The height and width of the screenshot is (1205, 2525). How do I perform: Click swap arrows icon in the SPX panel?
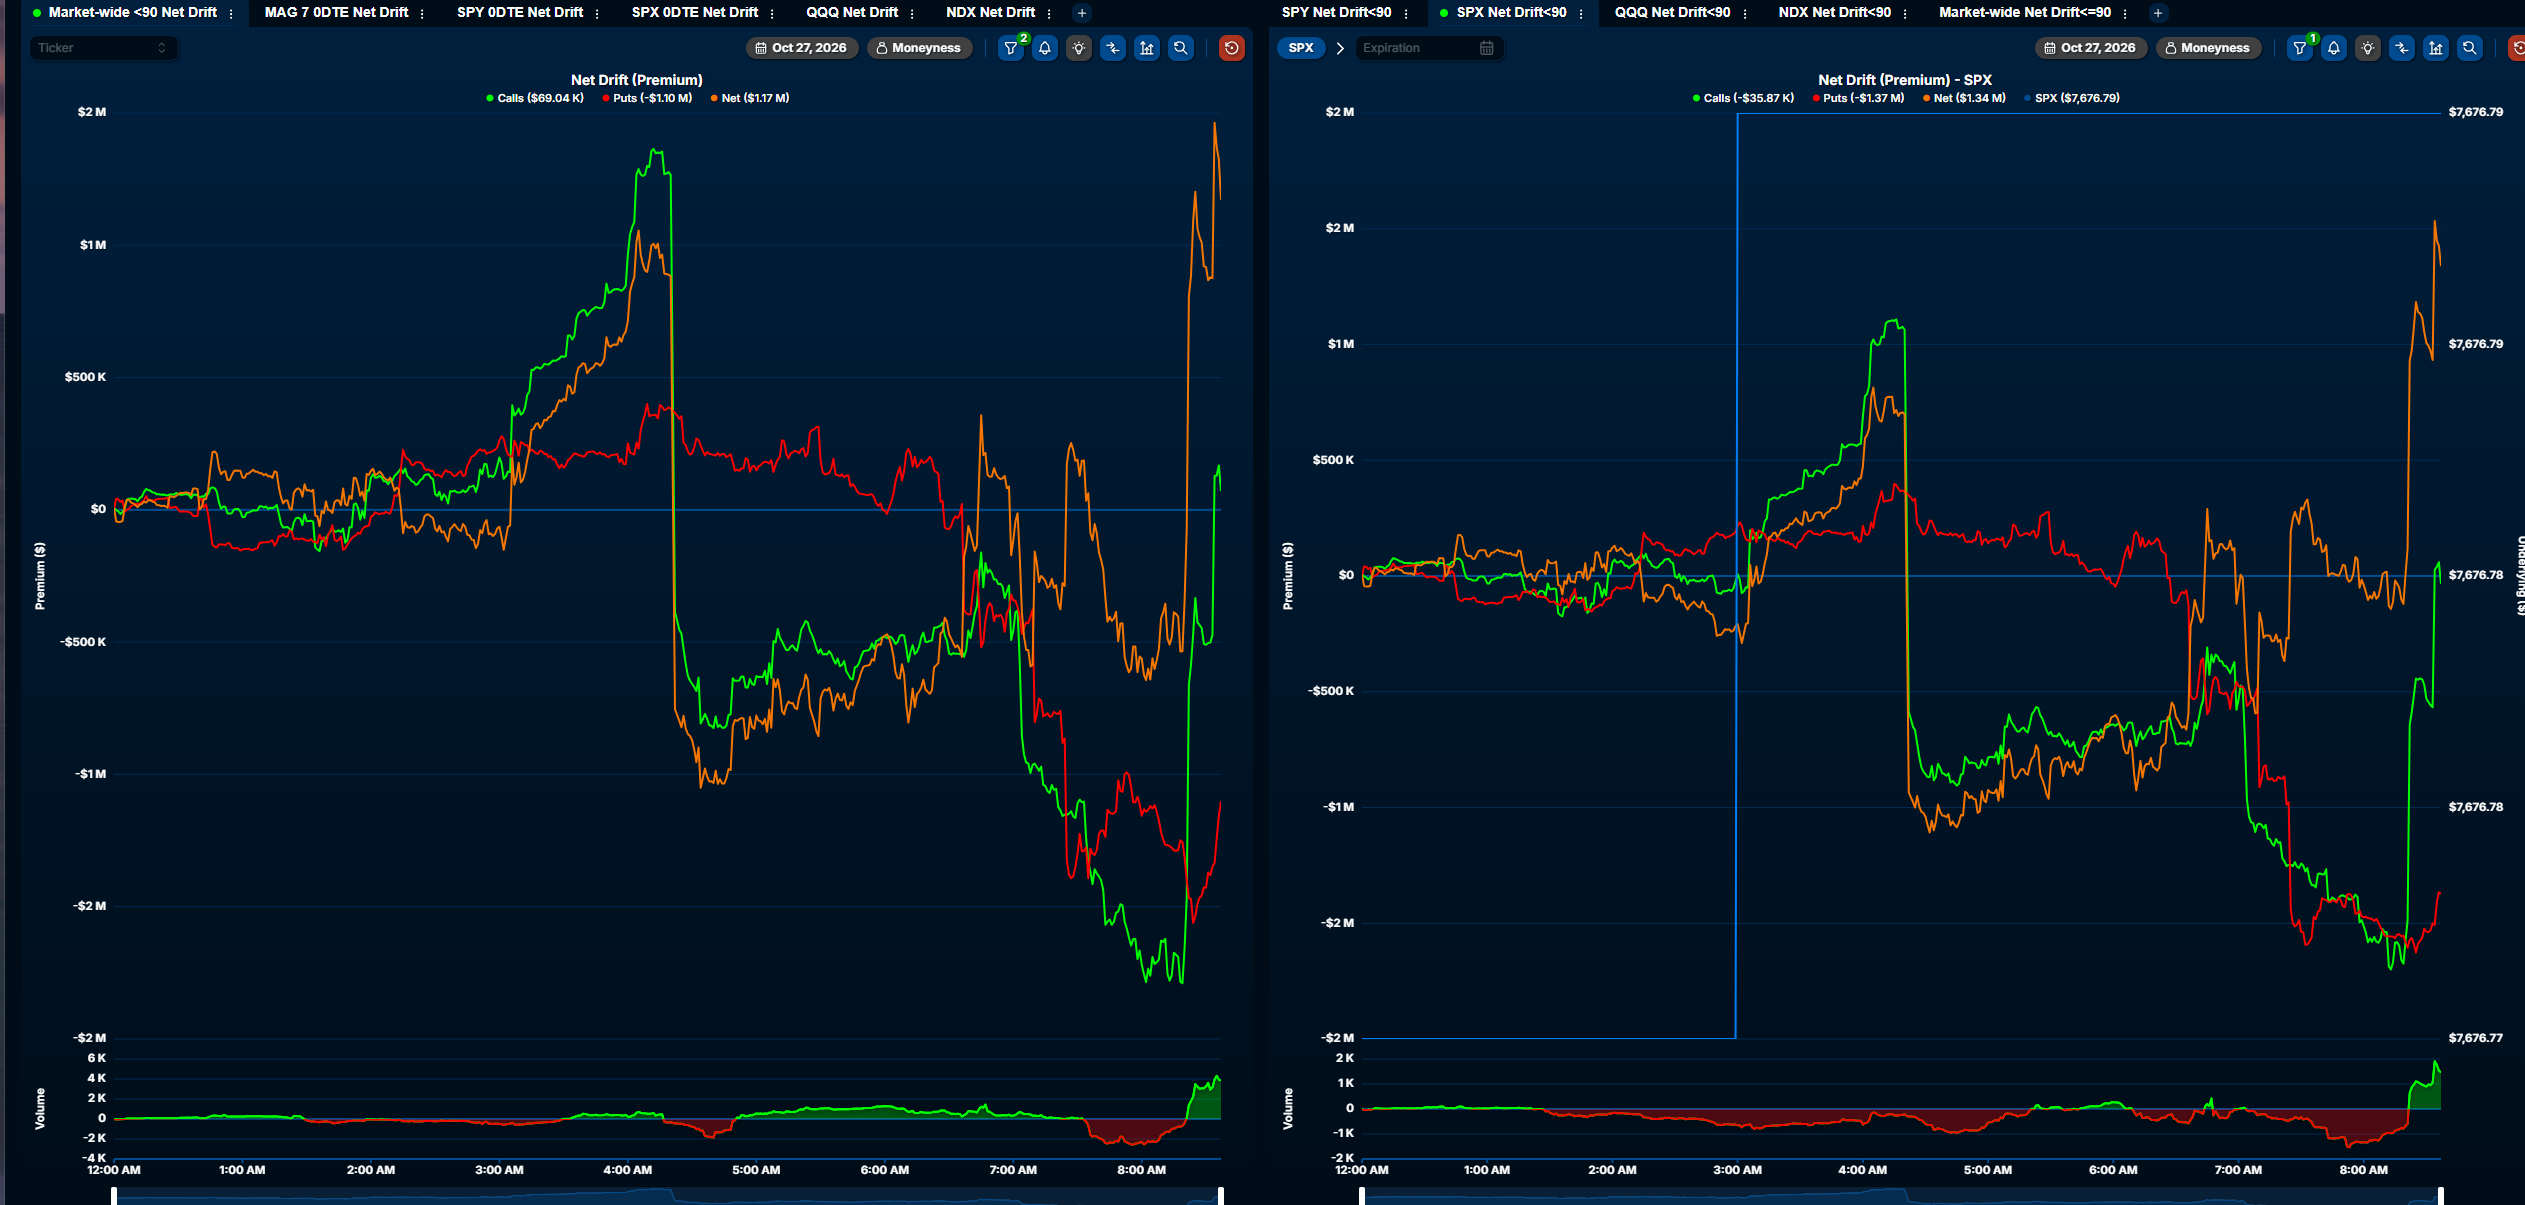pyautogui.click(x=2402, y=48)
